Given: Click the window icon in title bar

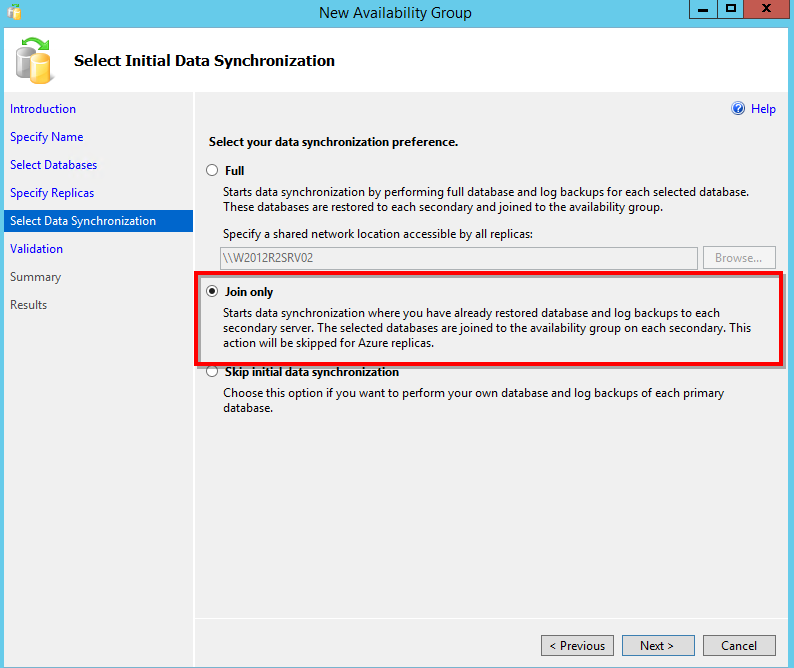Looking at the screenshot, I should coord(13,12).
